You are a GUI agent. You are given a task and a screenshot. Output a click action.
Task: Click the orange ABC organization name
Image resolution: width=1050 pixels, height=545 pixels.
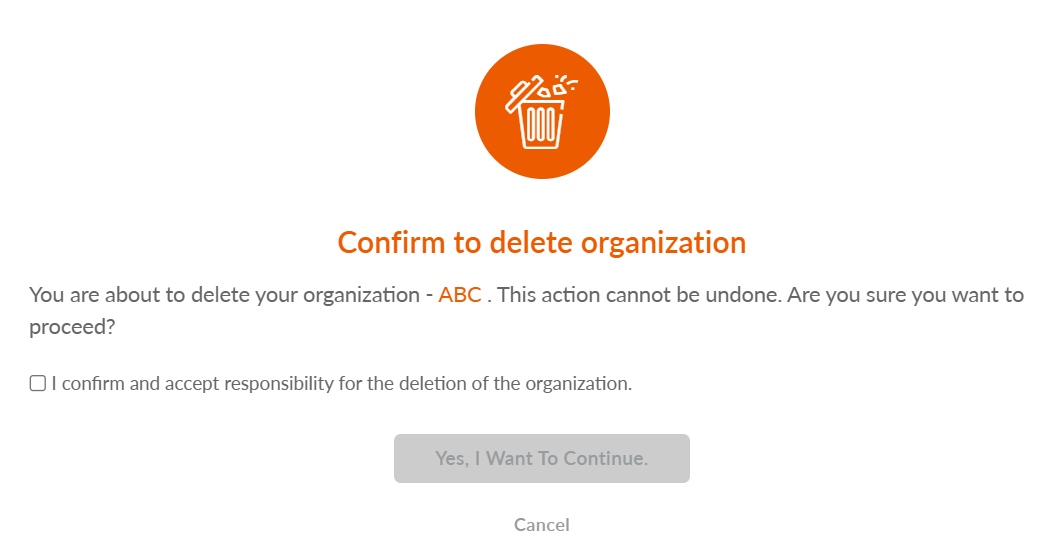coord(460,295)
